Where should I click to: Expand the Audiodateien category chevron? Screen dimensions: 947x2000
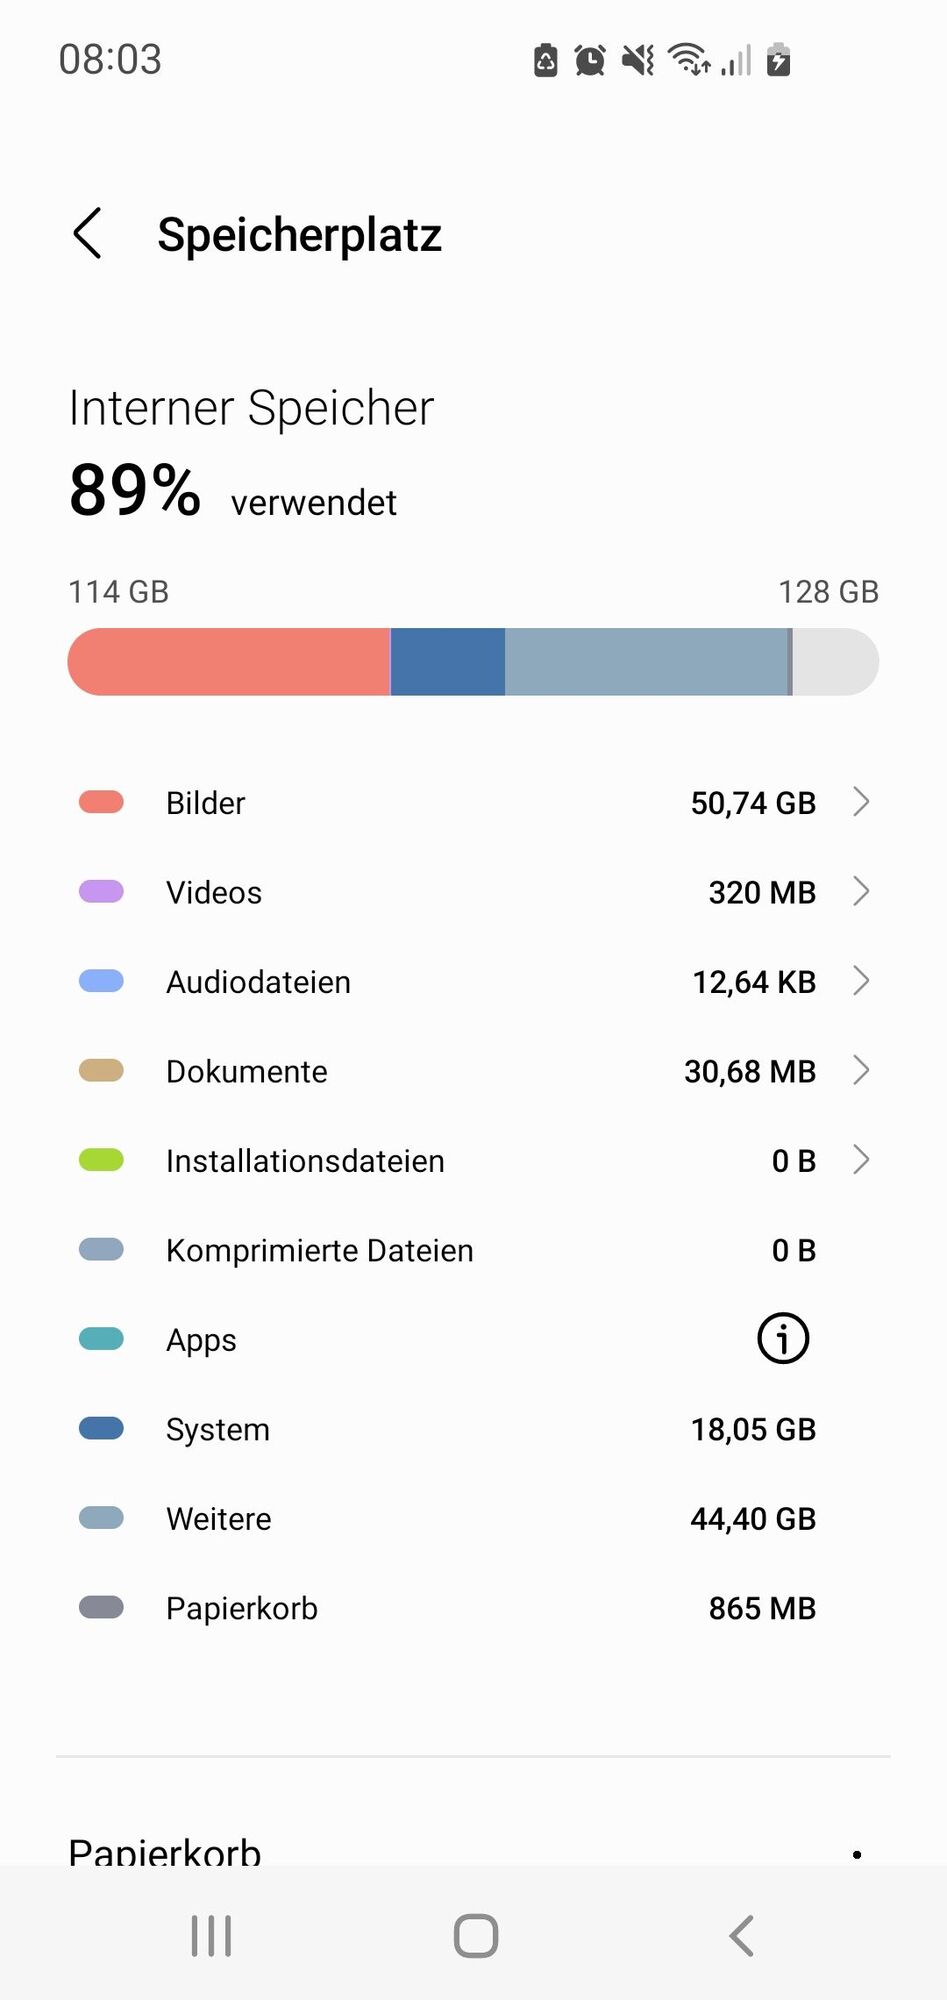tap(861, 981)
